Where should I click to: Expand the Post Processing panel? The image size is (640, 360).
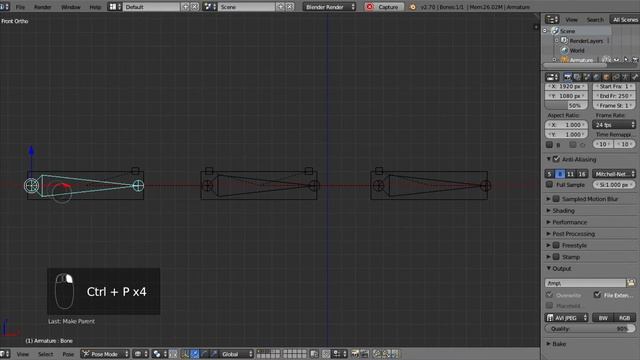573,234
